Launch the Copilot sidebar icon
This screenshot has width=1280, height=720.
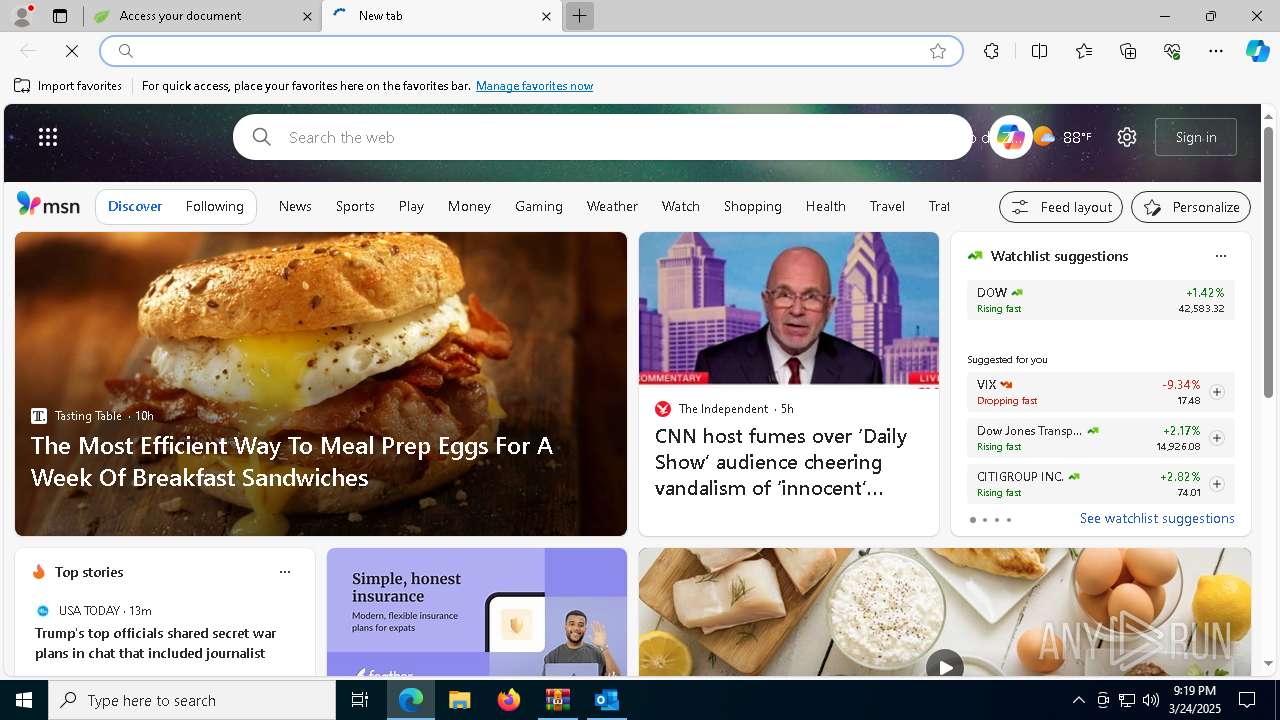[1257, 51]
